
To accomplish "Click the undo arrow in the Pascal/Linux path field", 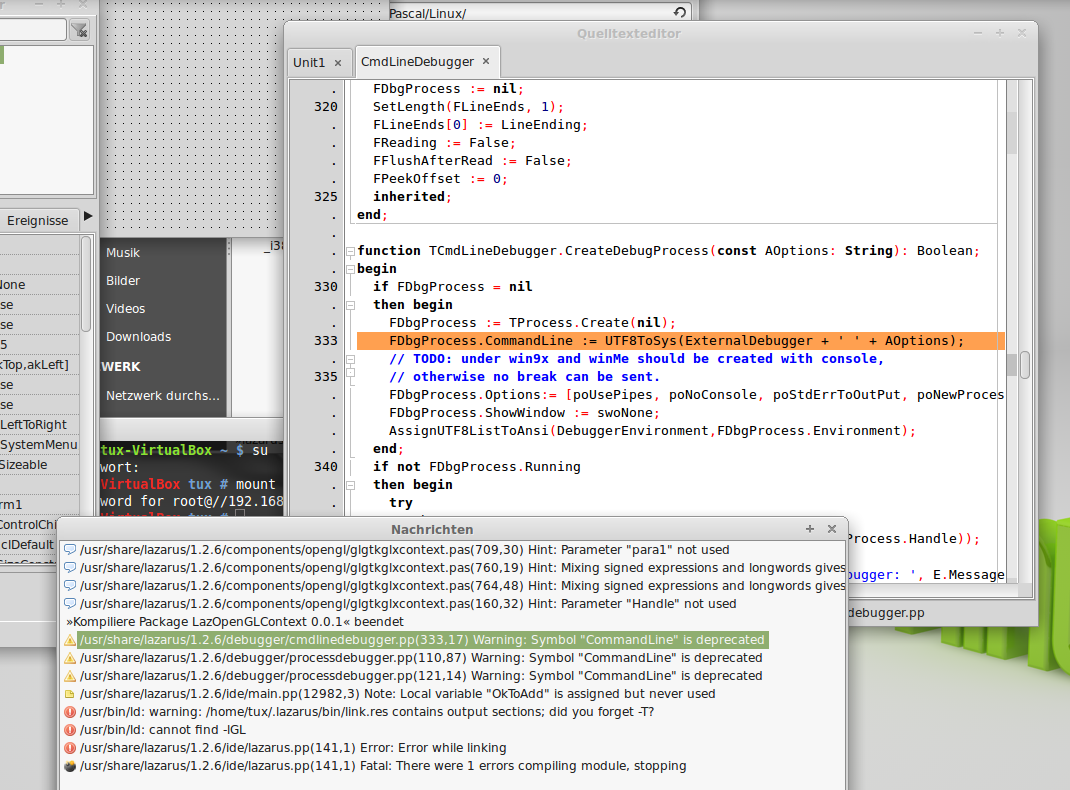I will pos(680,13).
